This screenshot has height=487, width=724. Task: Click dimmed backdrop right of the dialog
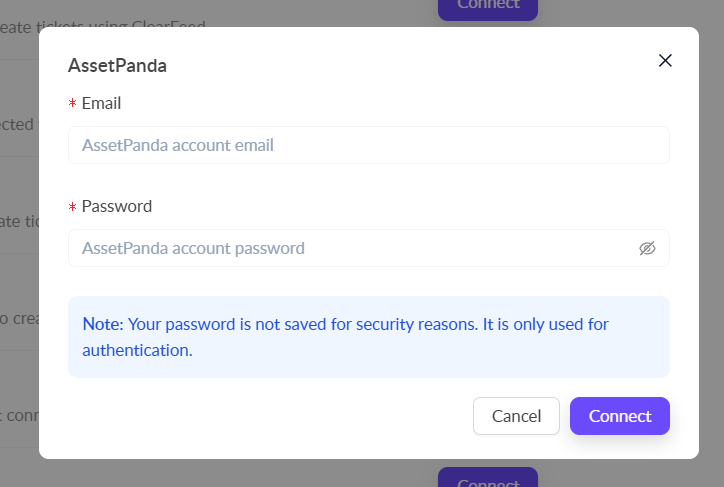(711, 250)
